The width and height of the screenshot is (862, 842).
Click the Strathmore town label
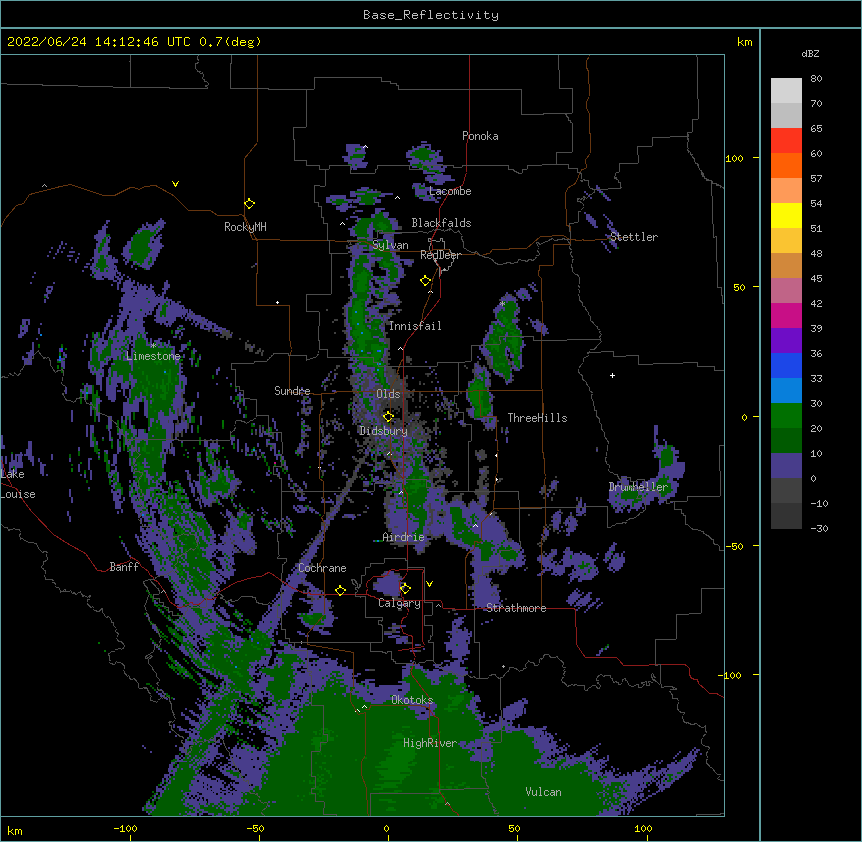click(516, 608)
